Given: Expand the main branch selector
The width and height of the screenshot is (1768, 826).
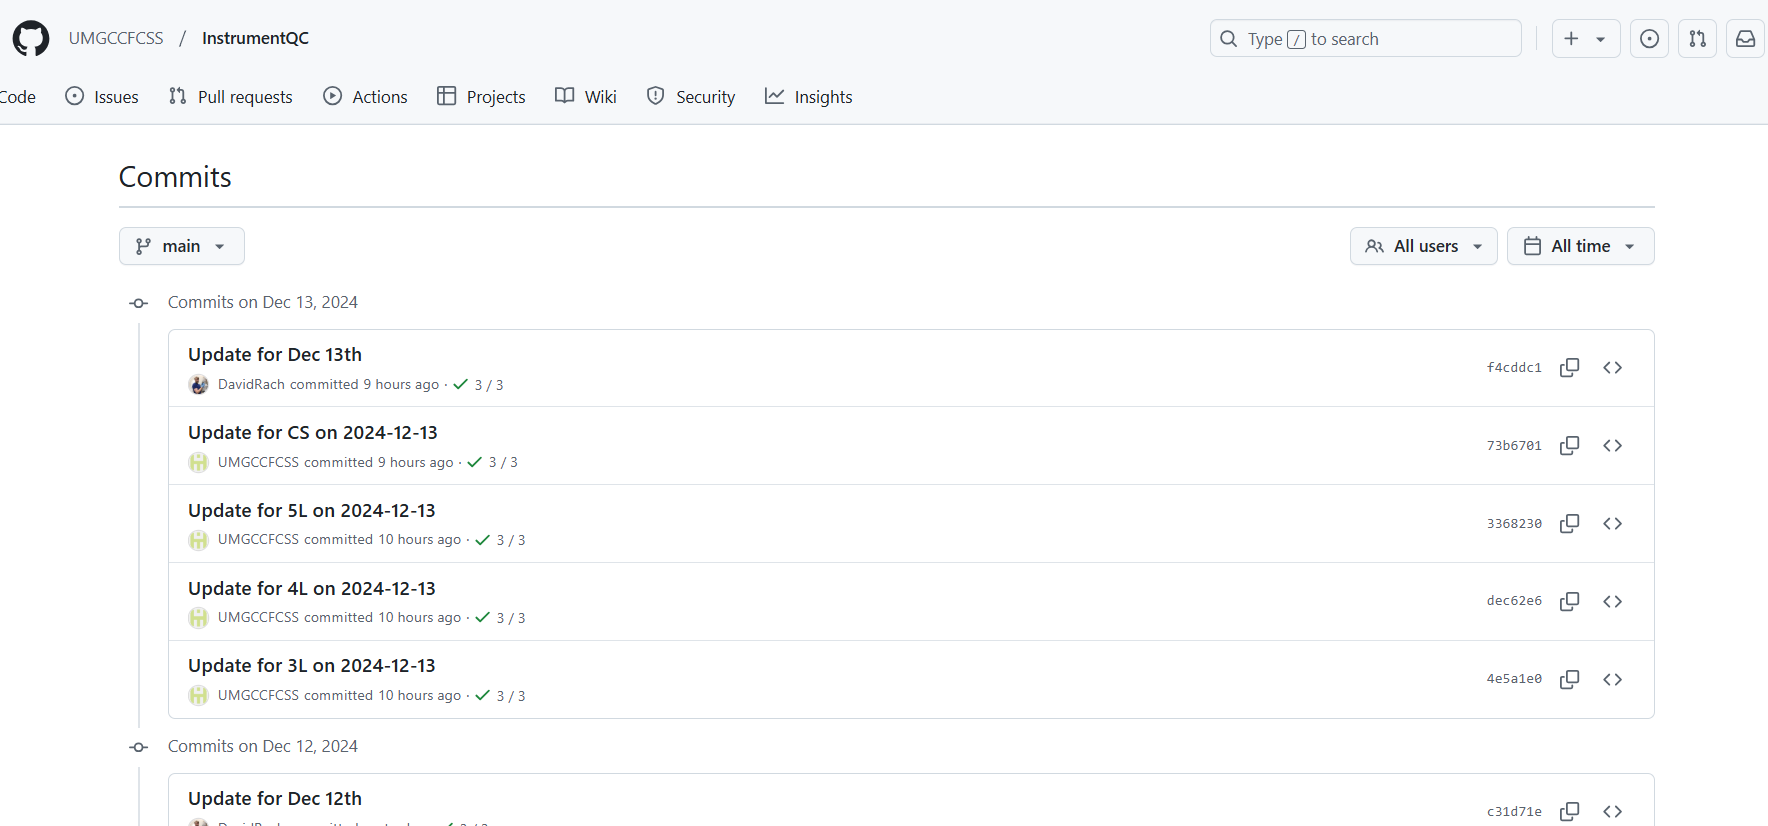Looking at the screenshot, I should coord(181,246).
